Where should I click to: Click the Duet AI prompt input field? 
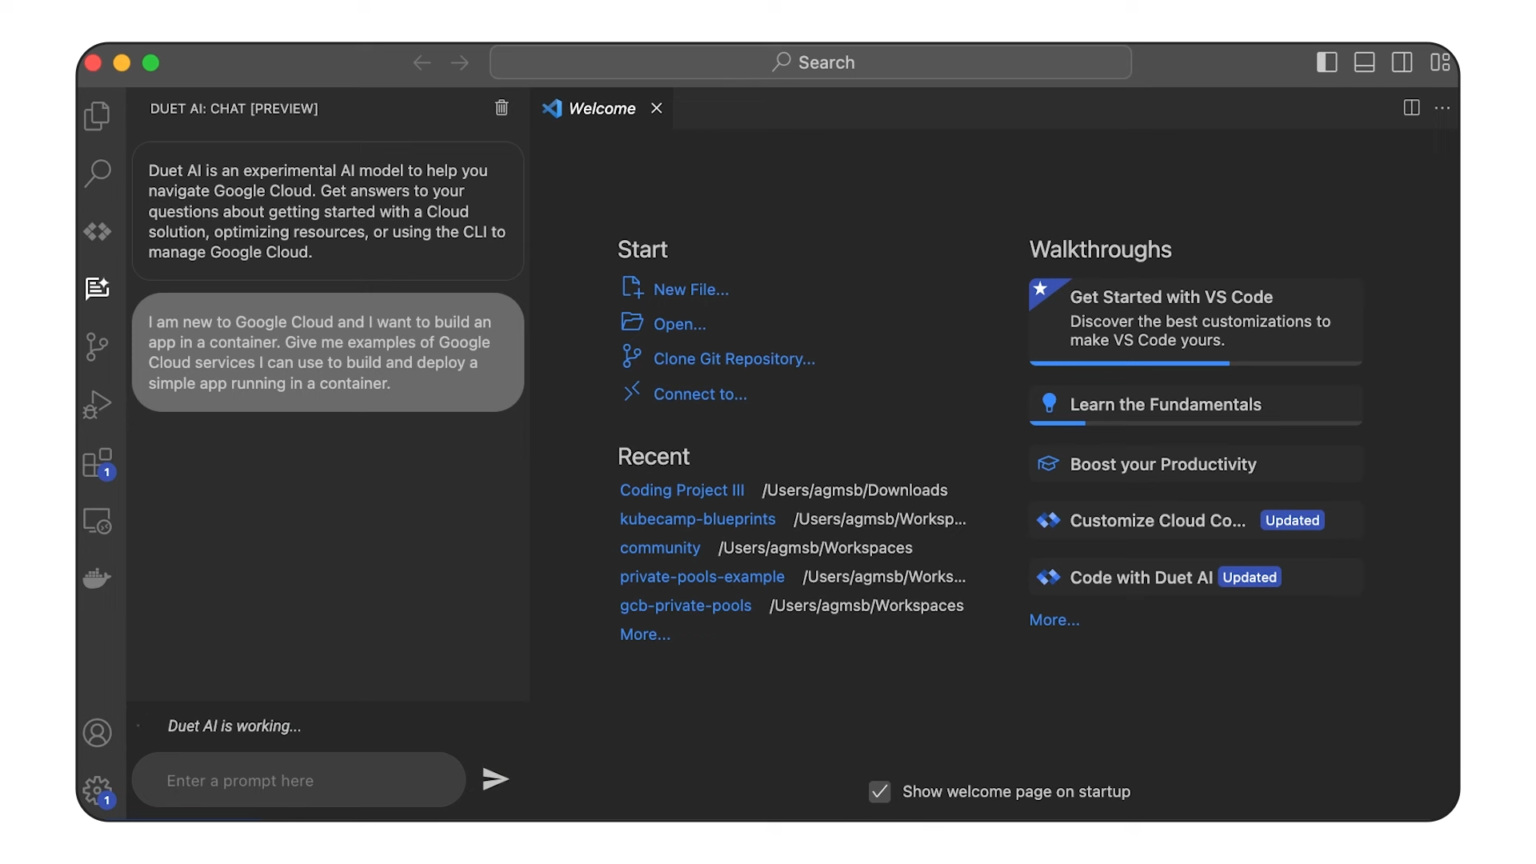point(299,780)
